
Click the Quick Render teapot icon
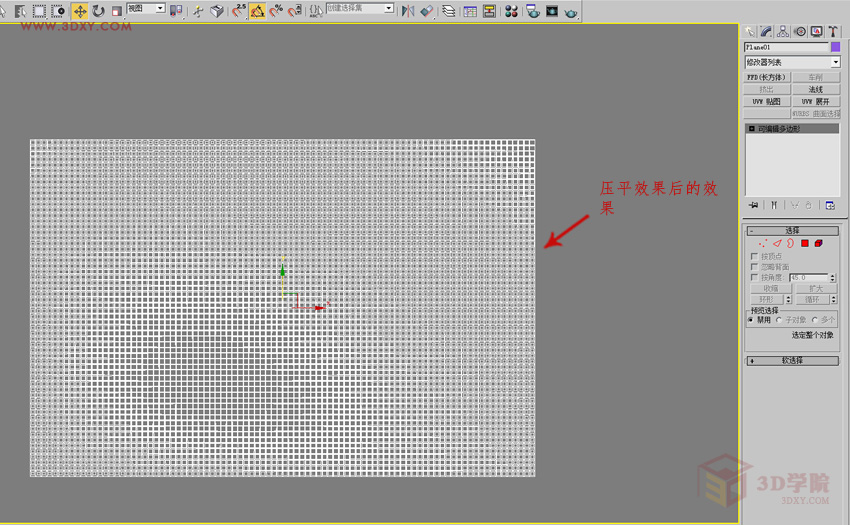tap(570, 11)
